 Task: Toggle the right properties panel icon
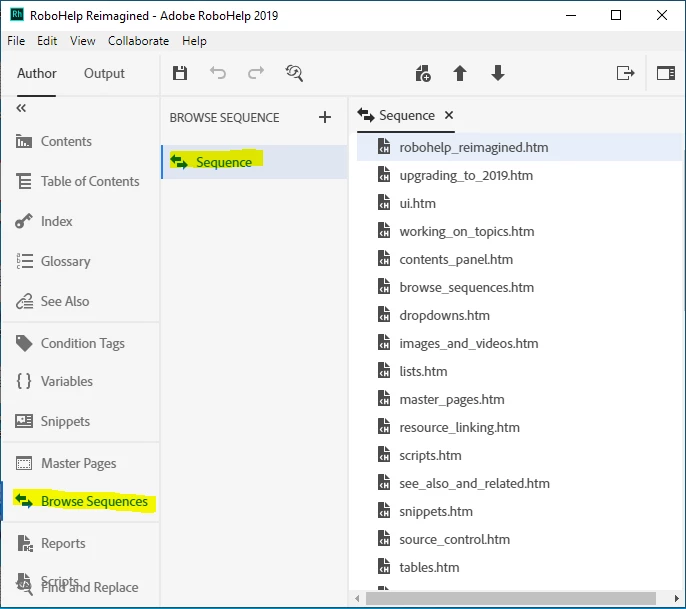pos(665,73)
